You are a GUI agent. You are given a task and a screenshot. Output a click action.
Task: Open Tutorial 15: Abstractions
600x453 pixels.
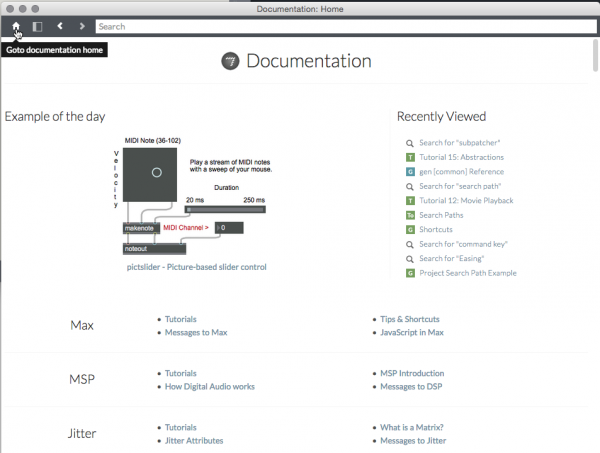(461, 157)
